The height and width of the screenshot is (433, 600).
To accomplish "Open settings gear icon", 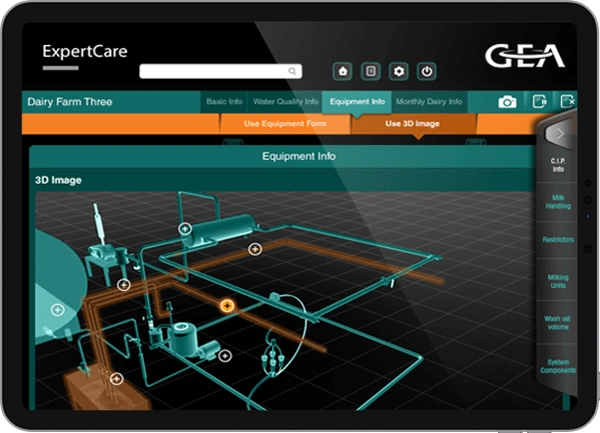I will pos(399,71).
